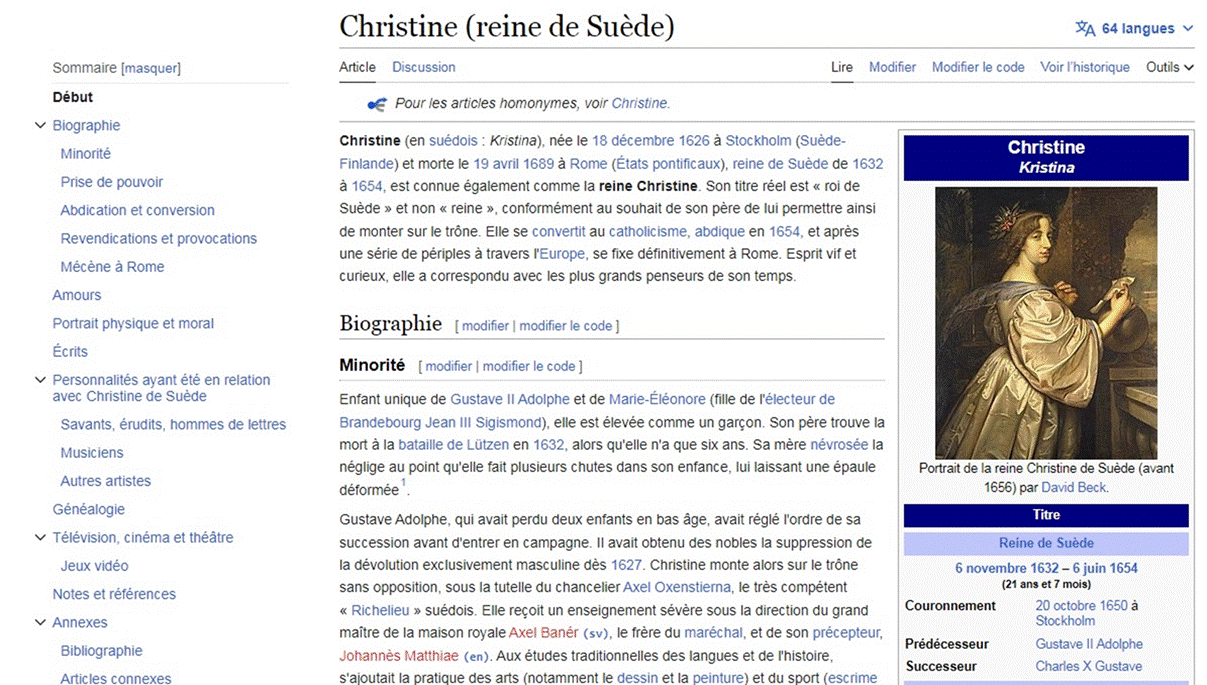Go to Abdication et conversion section
1207x685 pixels.
pos(138,210)
